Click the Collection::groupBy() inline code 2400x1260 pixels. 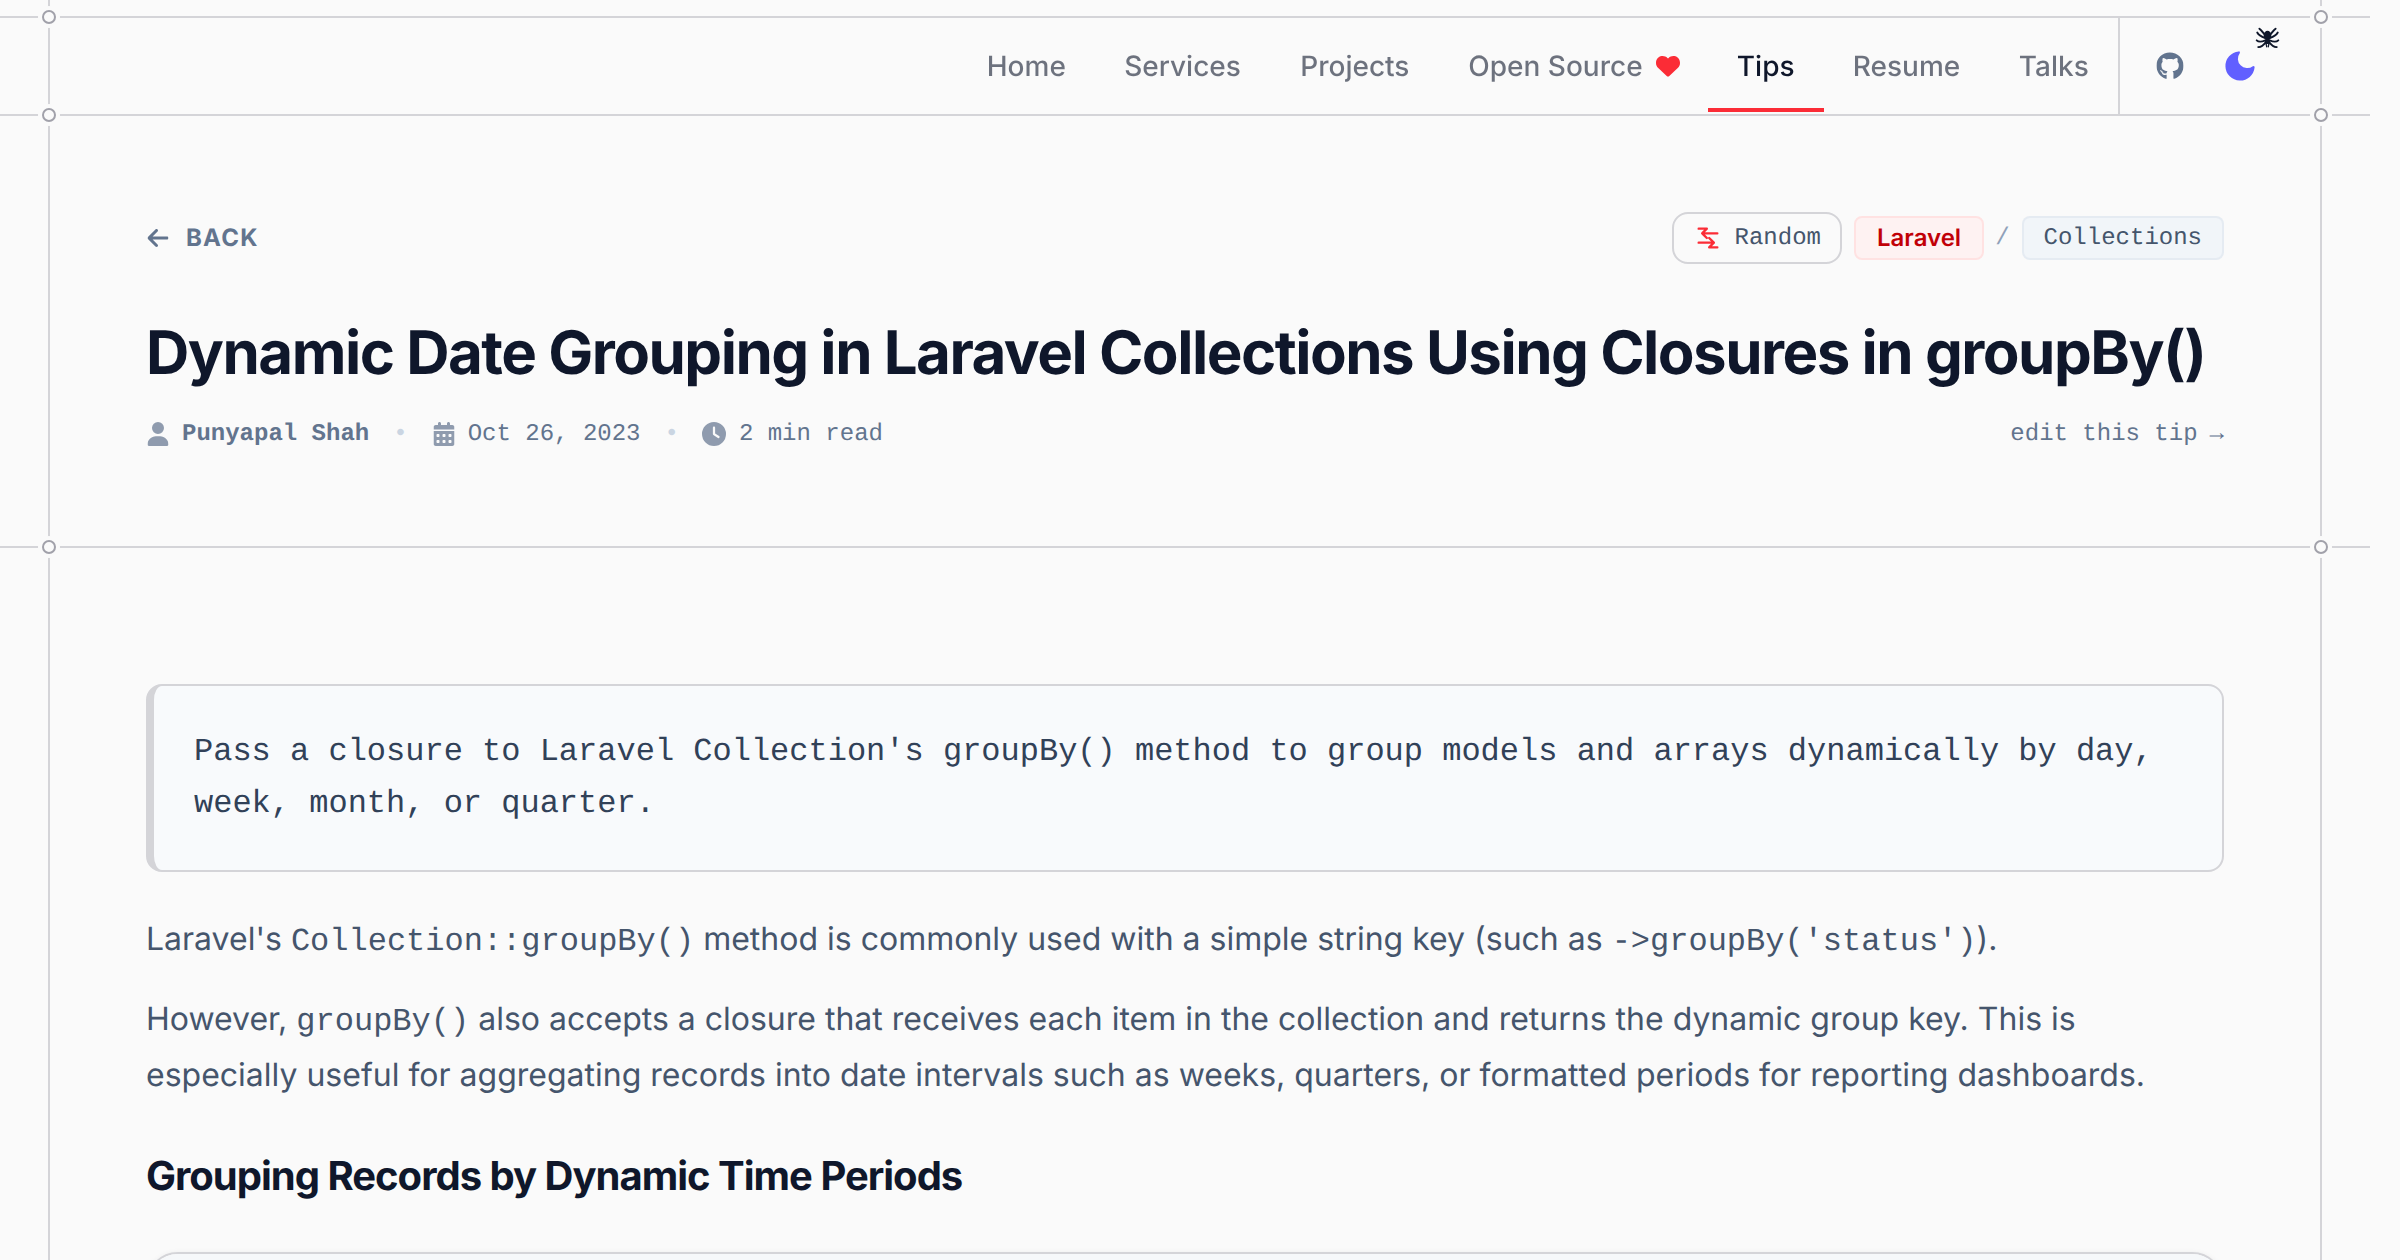click(x=491, y=940)
